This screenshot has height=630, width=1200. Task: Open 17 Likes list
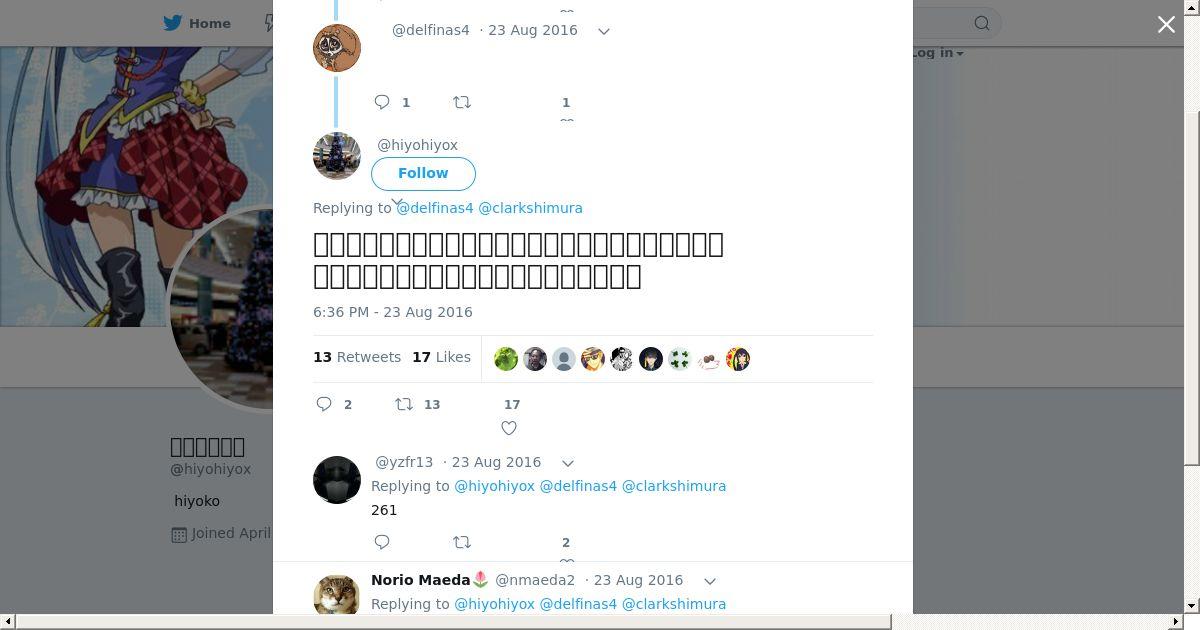pos(441,357)
